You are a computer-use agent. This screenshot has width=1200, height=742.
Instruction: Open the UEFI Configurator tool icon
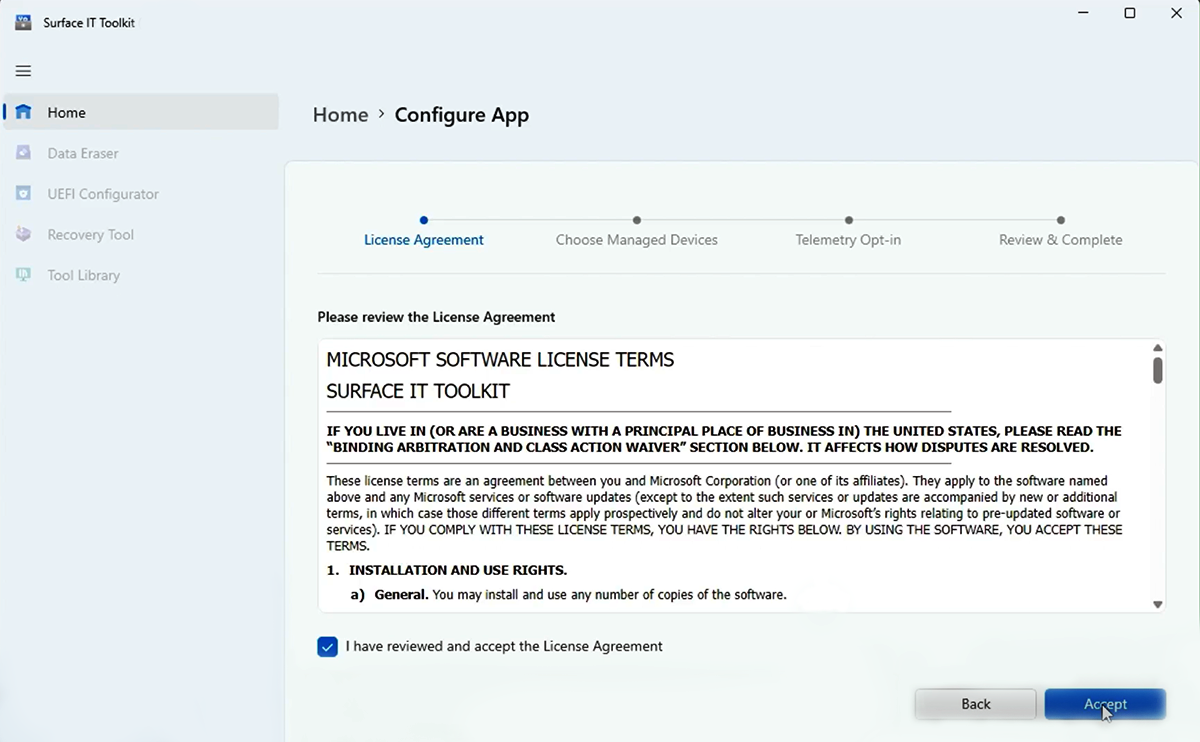click(22, 193)
